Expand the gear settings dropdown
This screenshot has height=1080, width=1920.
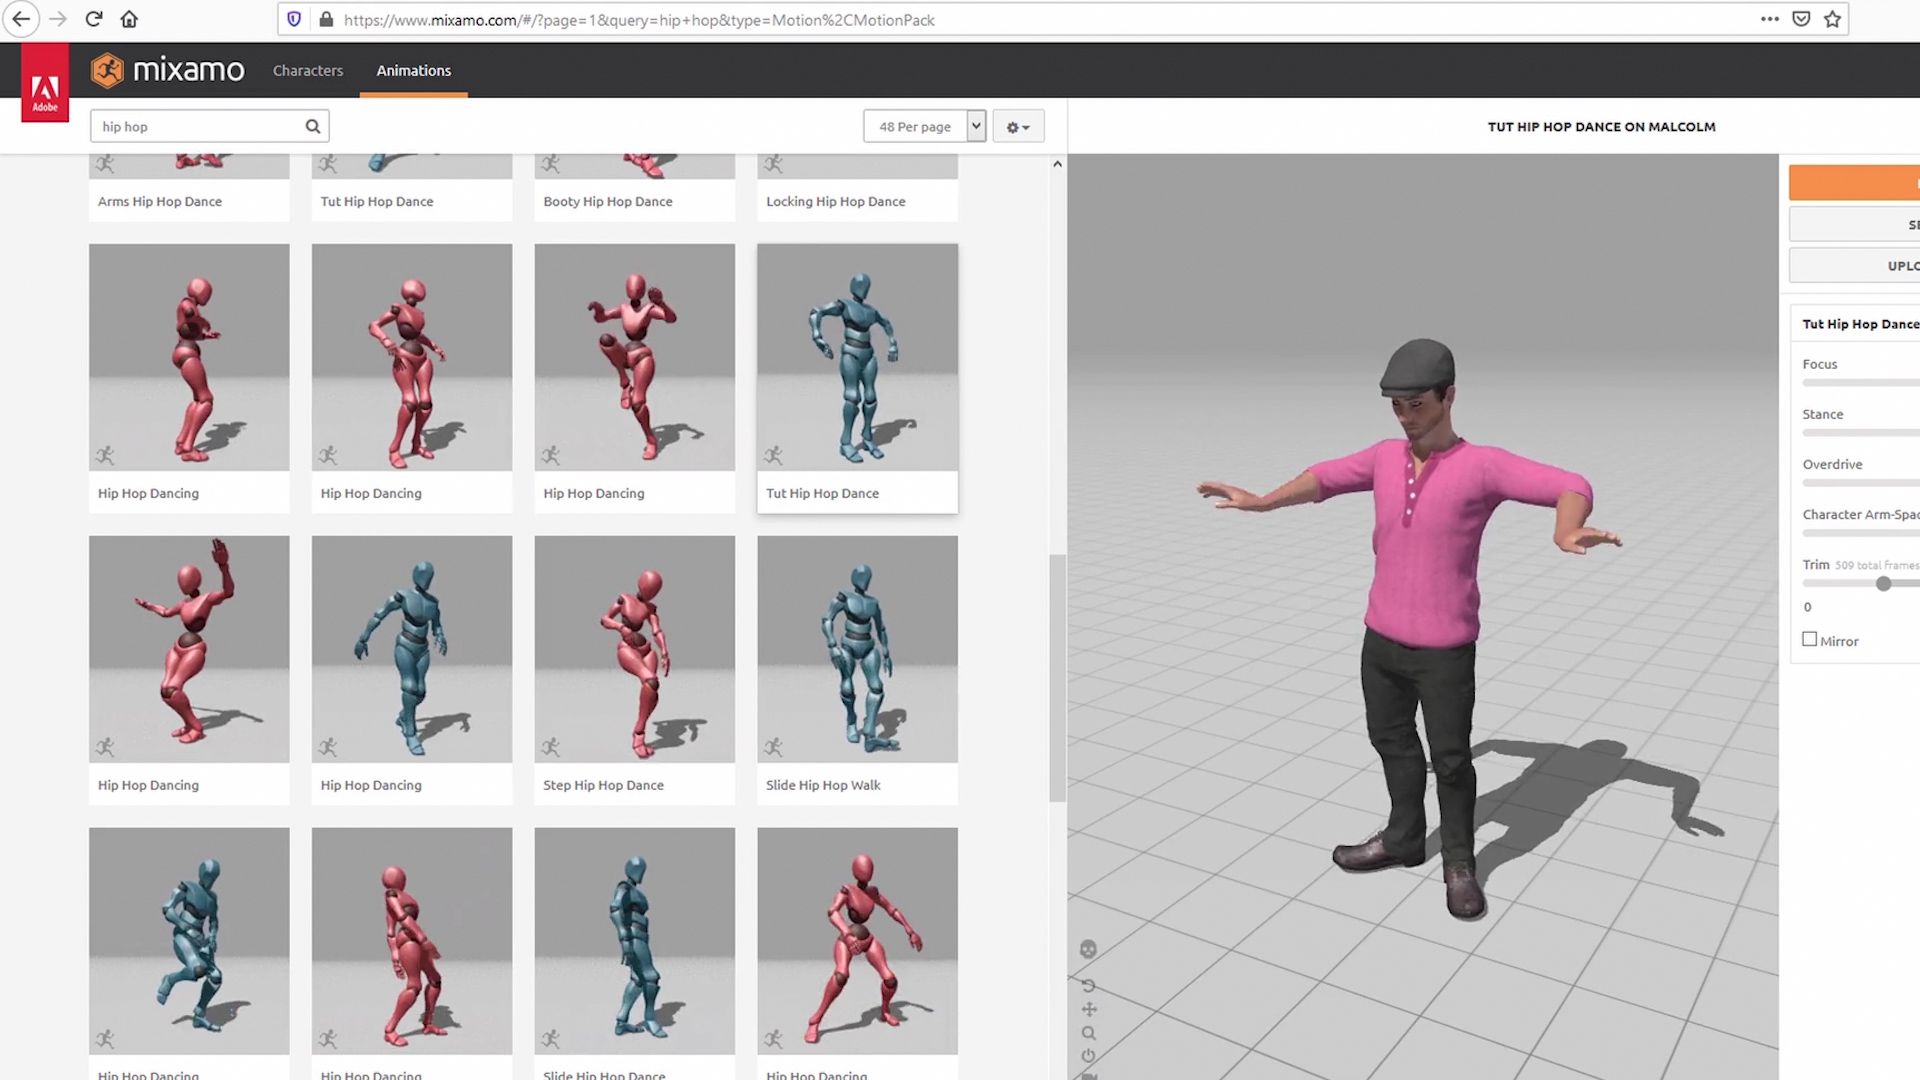pos(1018,127)
